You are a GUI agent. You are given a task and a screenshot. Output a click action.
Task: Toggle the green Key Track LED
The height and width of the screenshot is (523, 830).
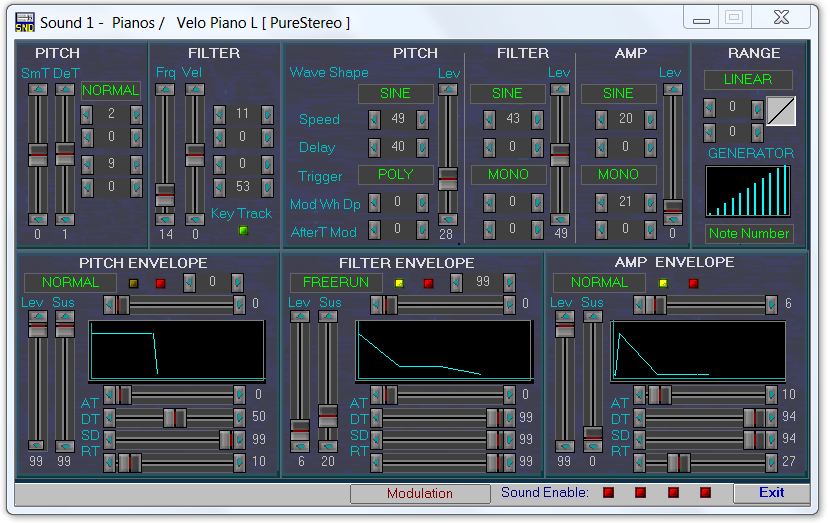[241, 231]
